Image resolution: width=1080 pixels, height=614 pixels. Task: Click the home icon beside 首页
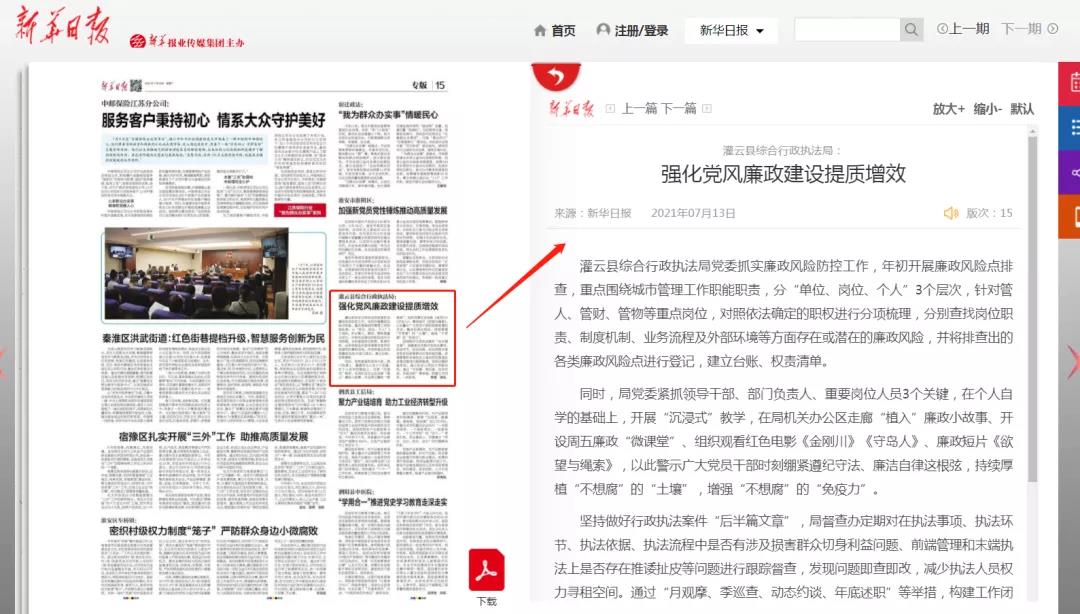540,30
